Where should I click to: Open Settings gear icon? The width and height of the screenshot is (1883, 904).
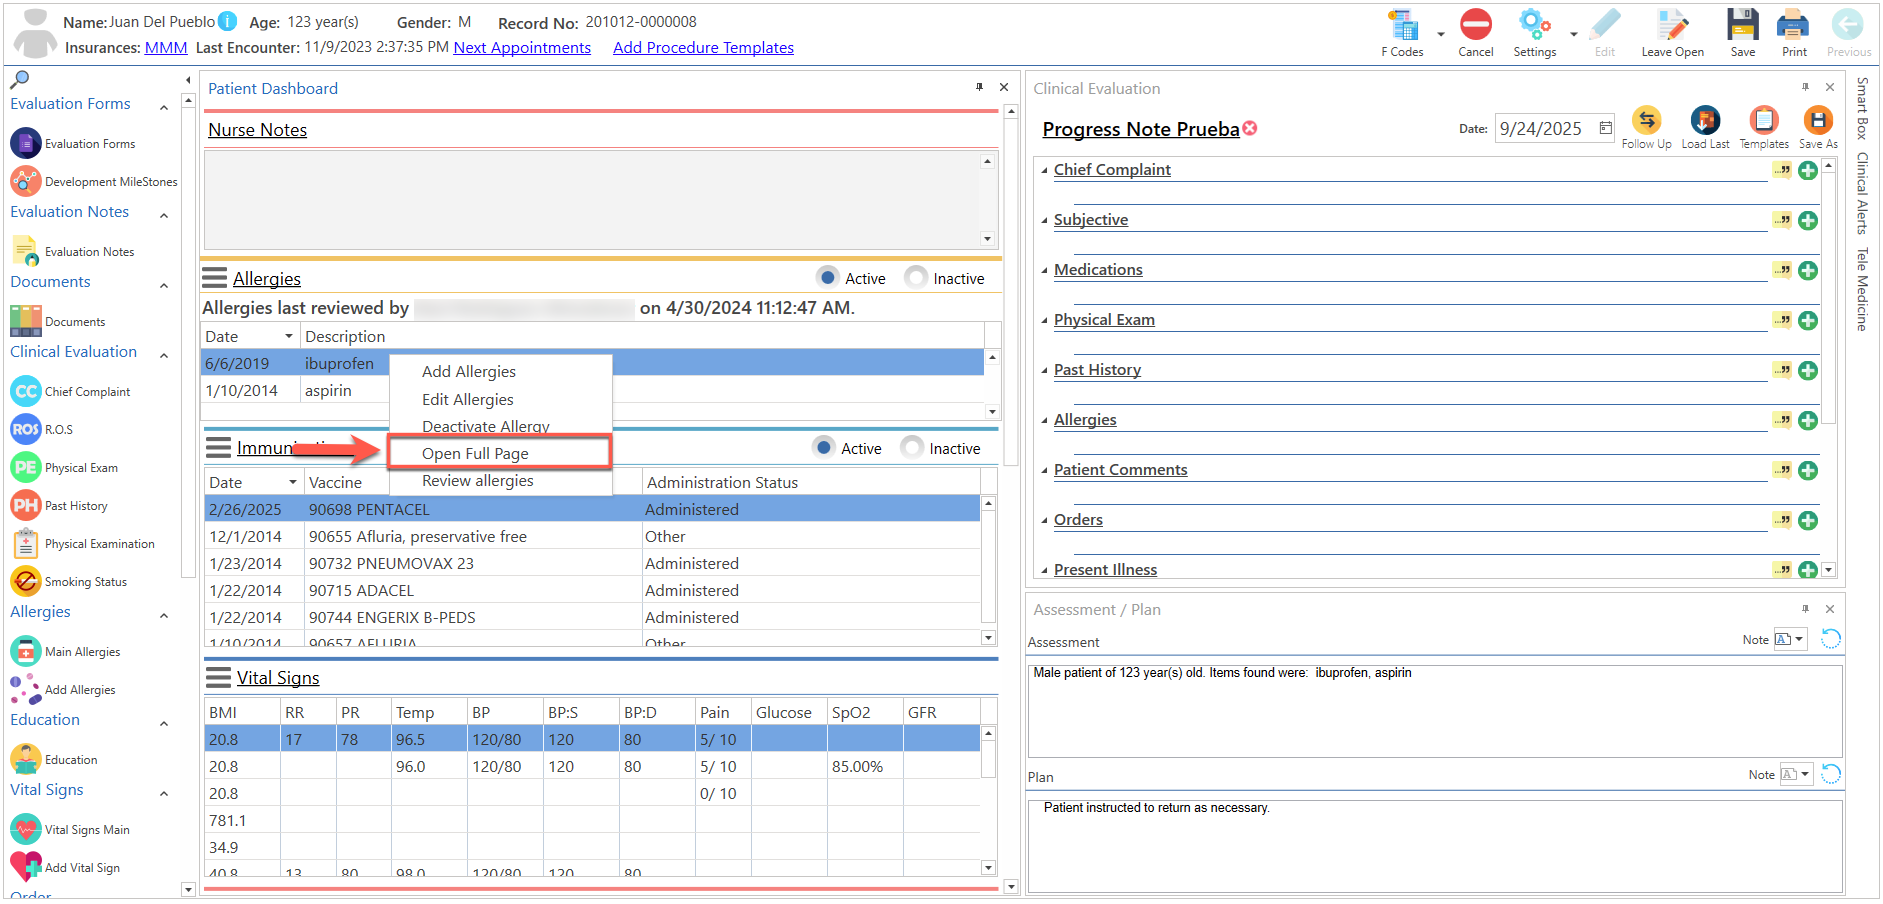(1534, 24)
